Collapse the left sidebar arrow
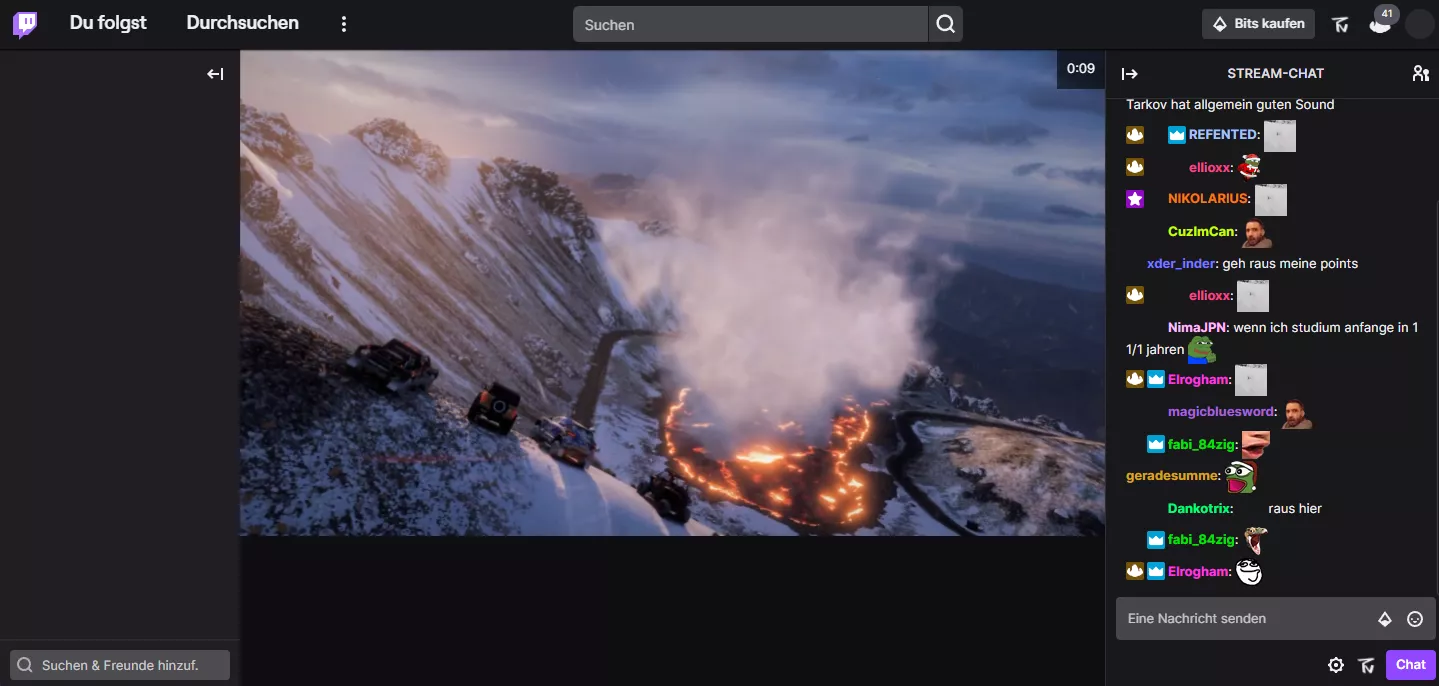This screenshot has height=686, width=1439. tap(215, 74)
